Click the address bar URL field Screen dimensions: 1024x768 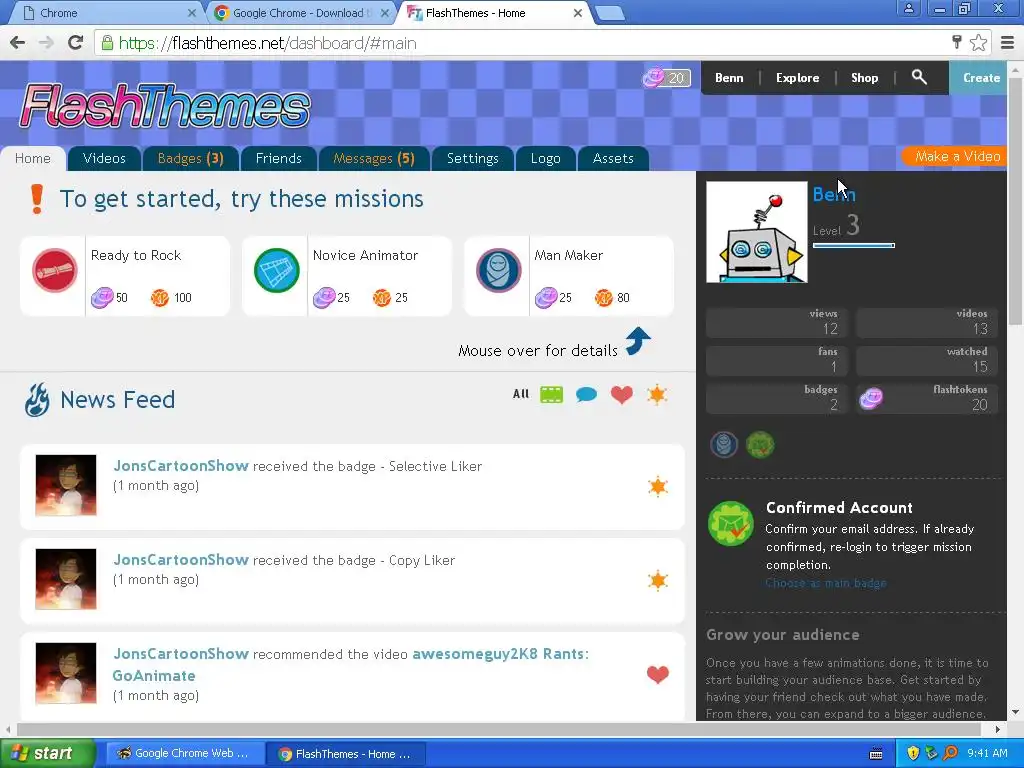pyautogui.click(x=522, y=43)
